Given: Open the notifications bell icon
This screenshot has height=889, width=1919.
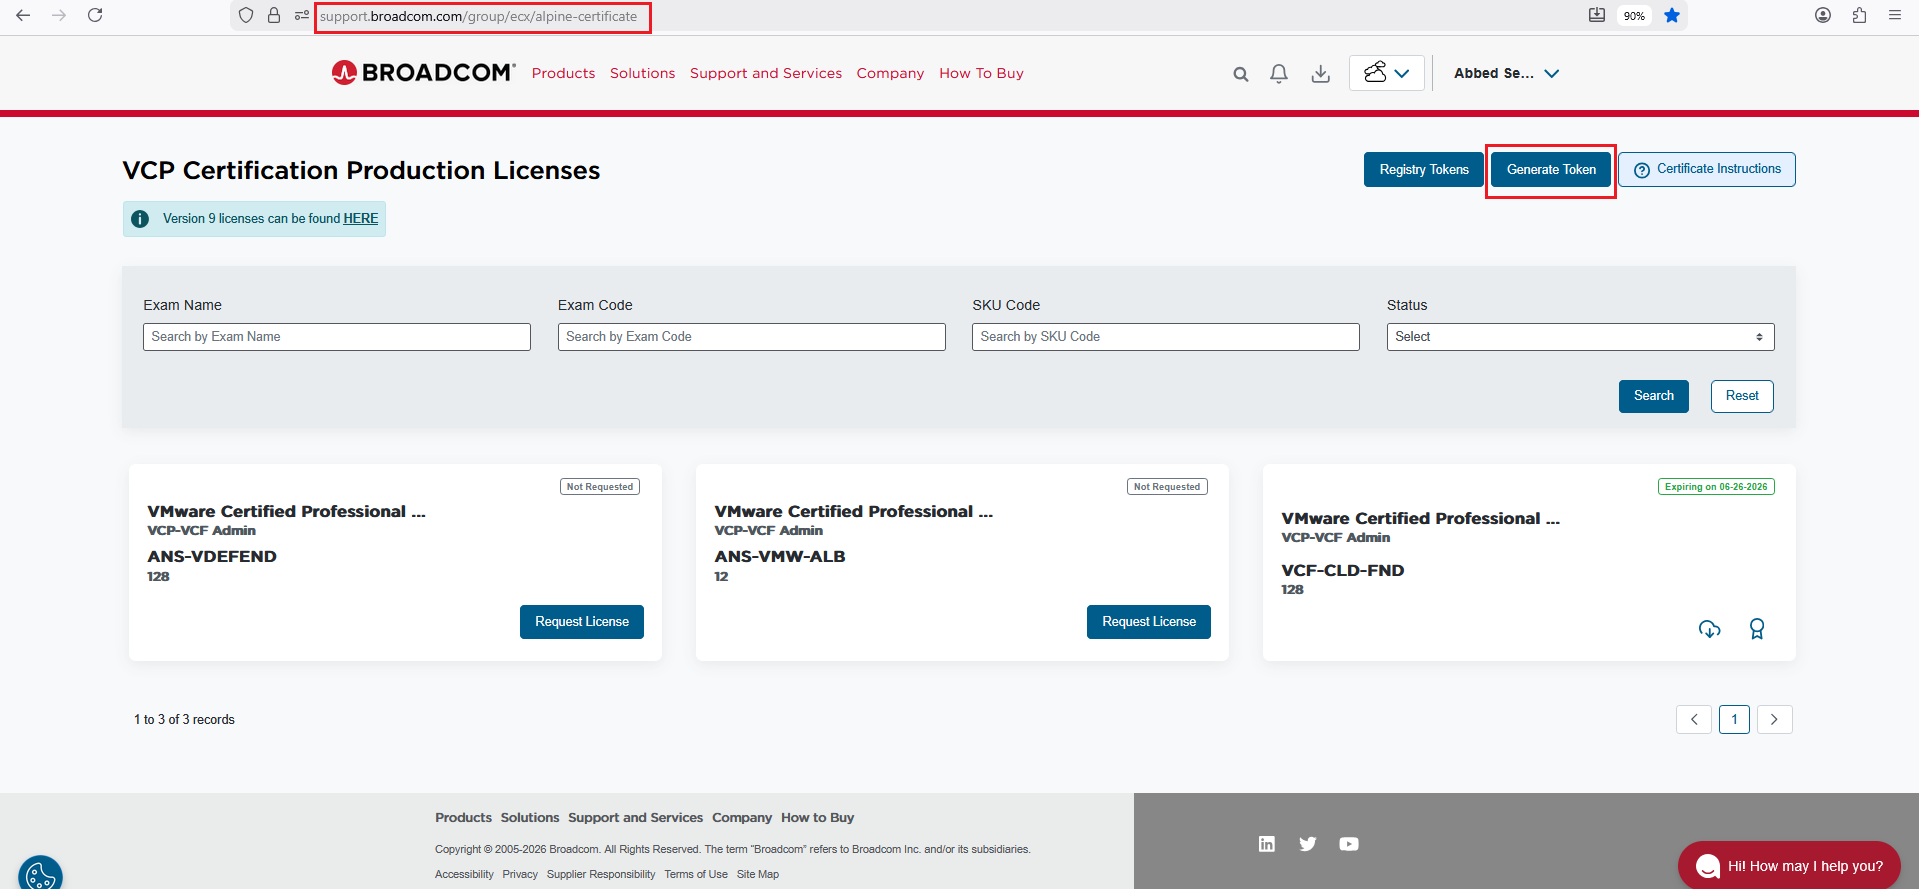Looking at the screenshot, I should (x=1278, y=74).
